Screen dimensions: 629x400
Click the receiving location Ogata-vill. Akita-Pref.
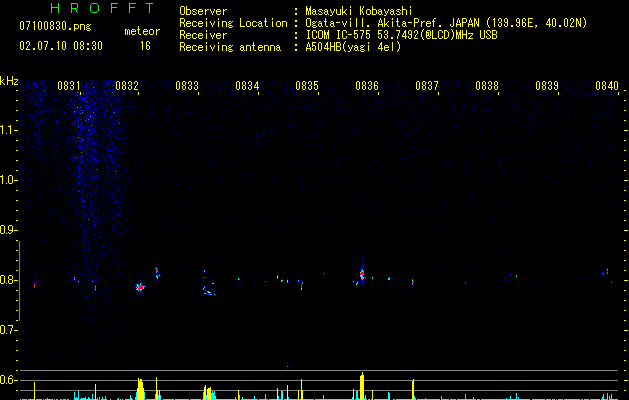click(x=374, y=23)
